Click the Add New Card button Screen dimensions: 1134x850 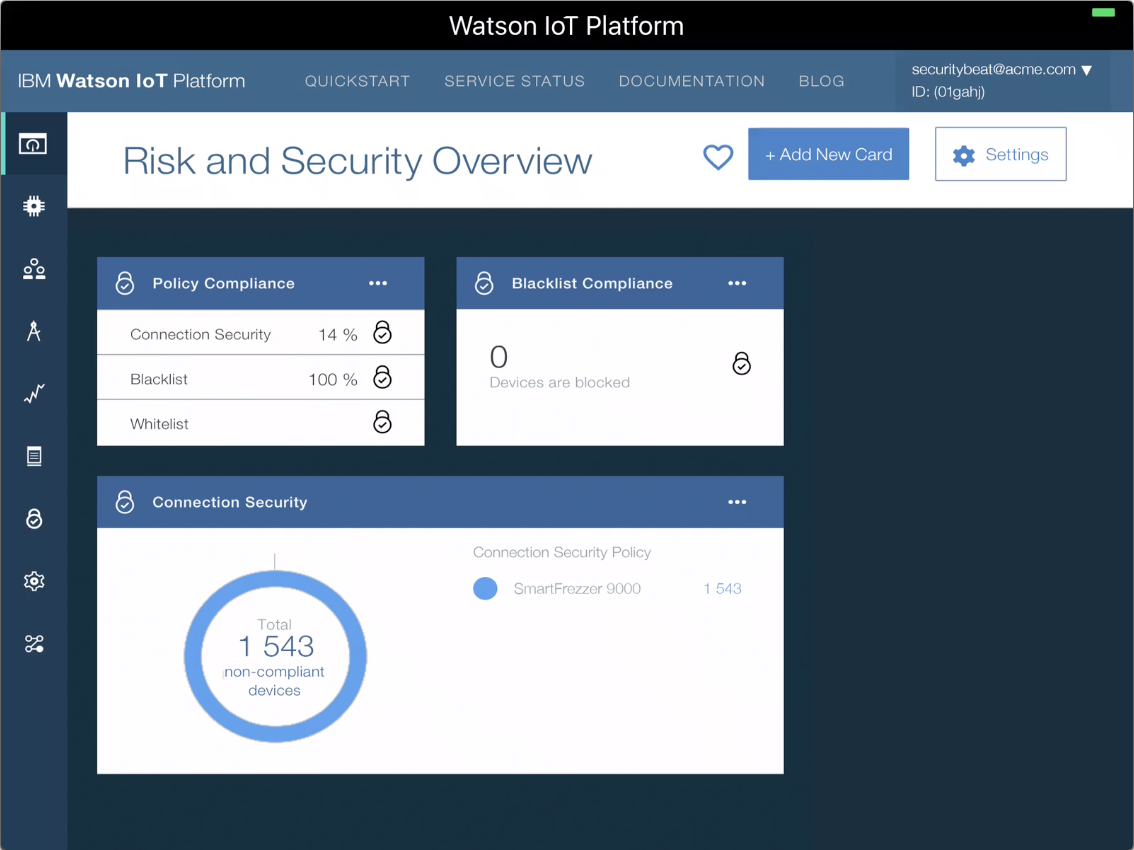pyautogui.click(x=828, y=154)
